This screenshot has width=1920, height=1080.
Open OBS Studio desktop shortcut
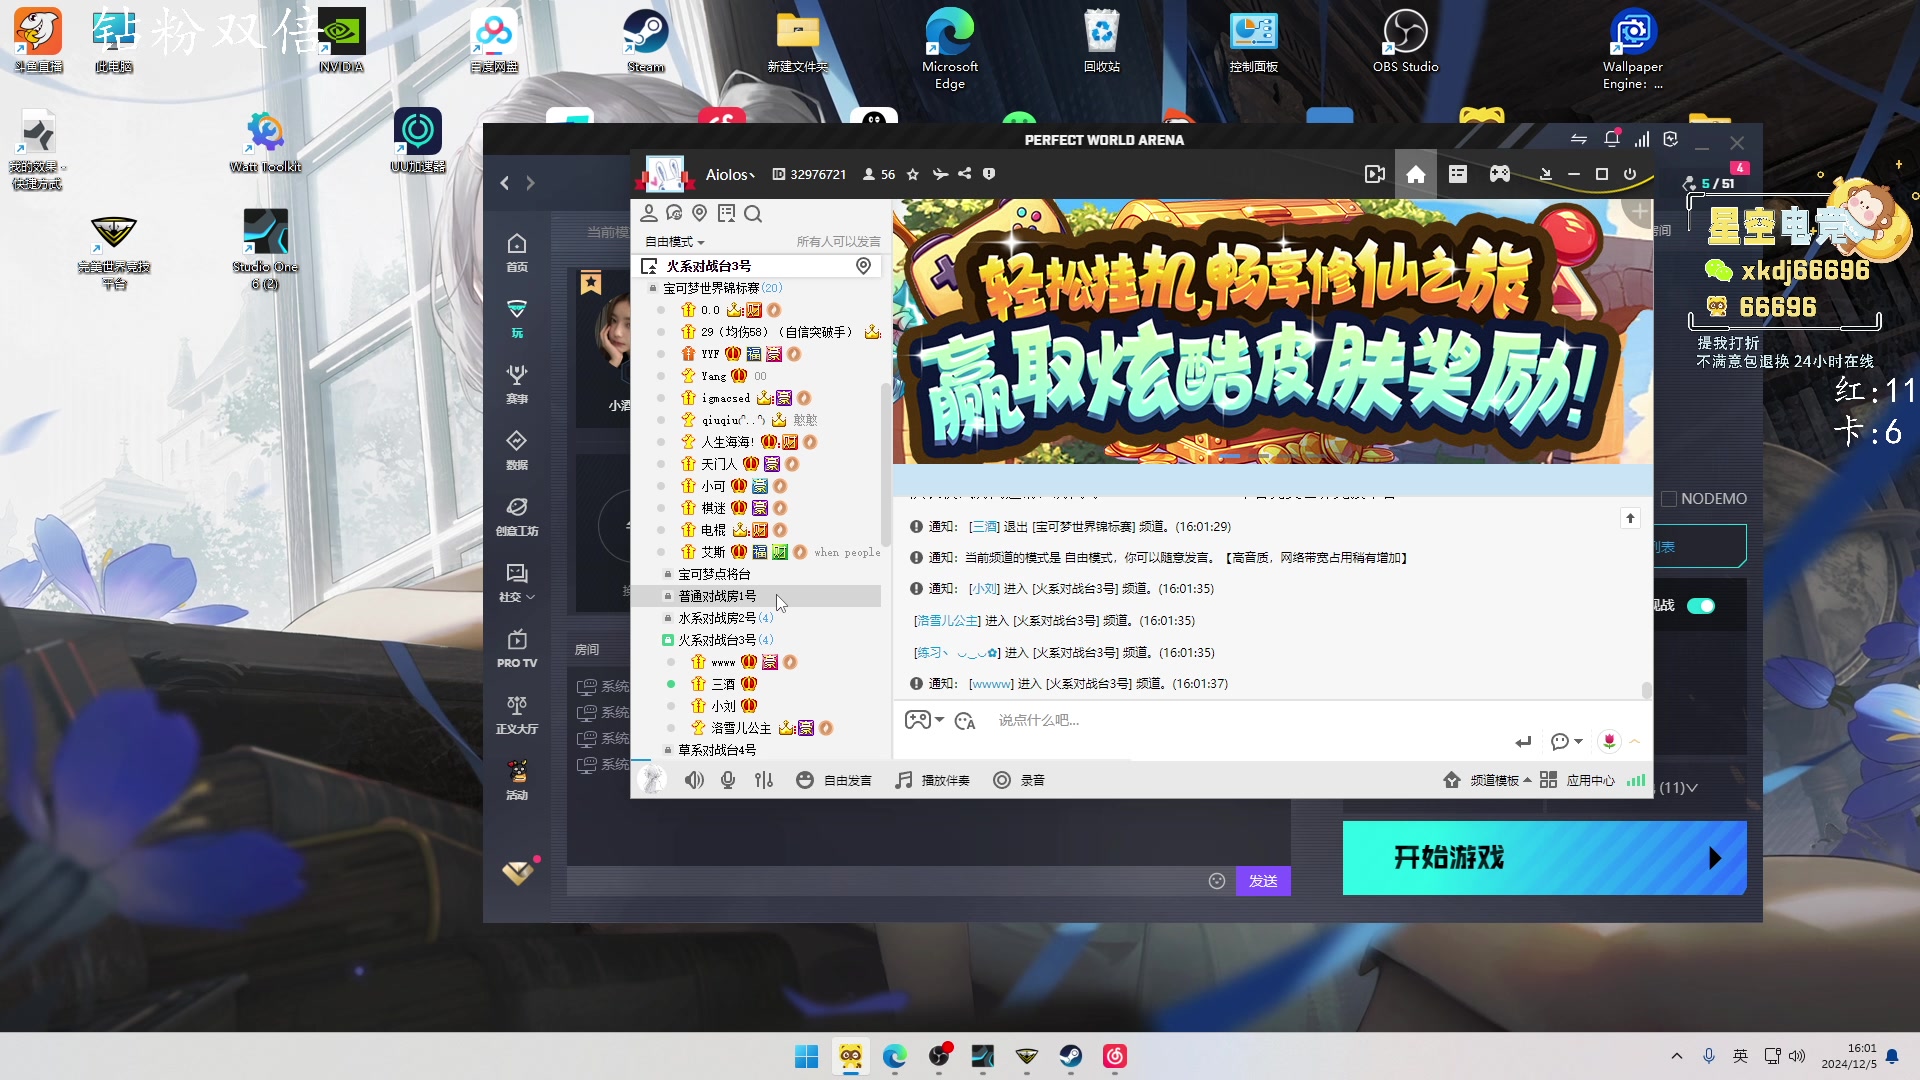pyautogui.click(x=1405, y=41)
